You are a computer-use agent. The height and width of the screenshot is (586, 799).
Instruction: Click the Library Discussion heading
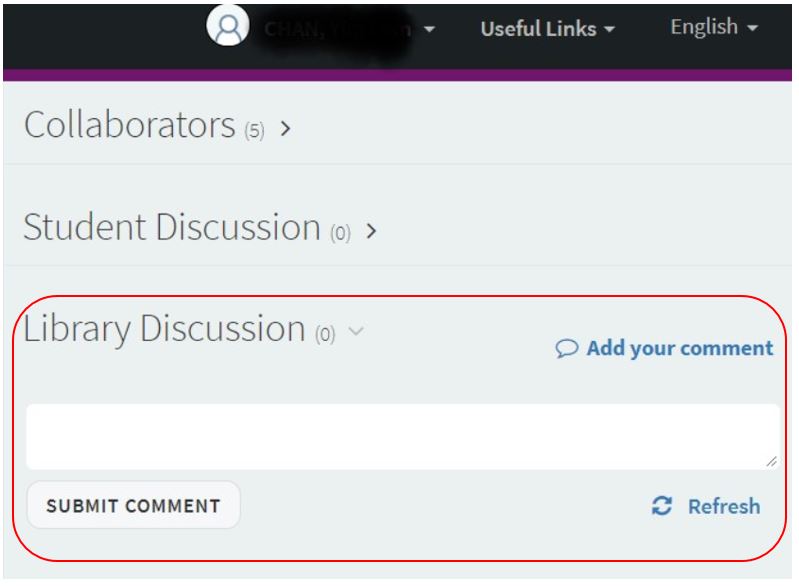[165, 329]
